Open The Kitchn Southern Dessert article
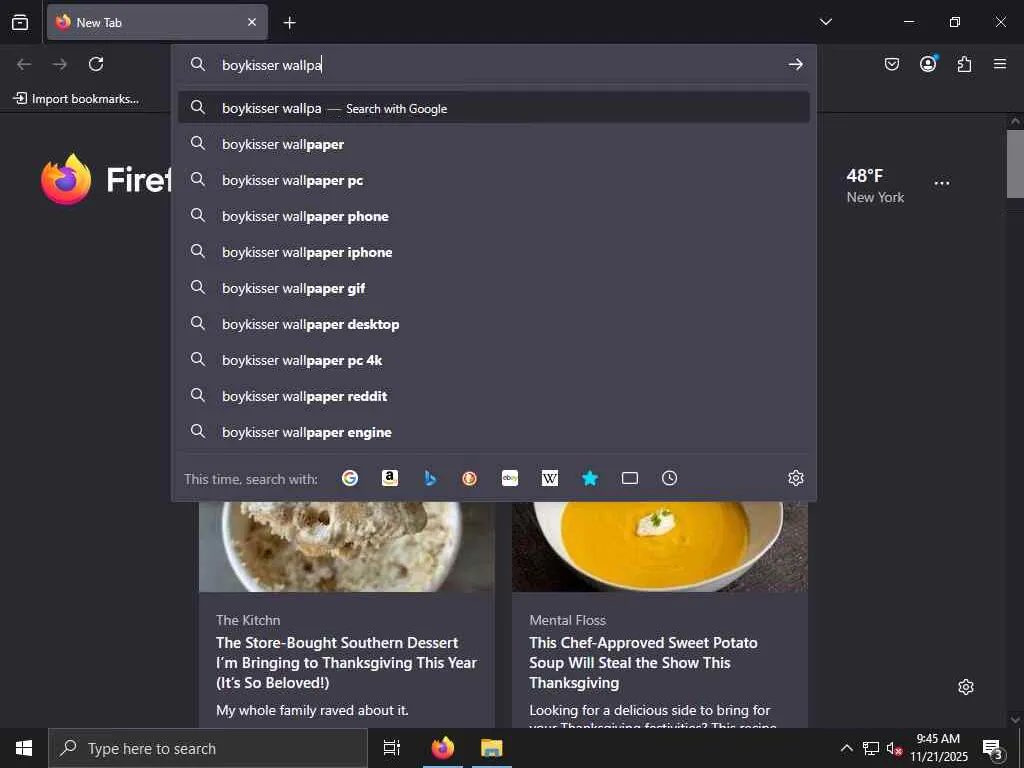The width and height of the screenshot is (1024, 768). coord(346,662)
